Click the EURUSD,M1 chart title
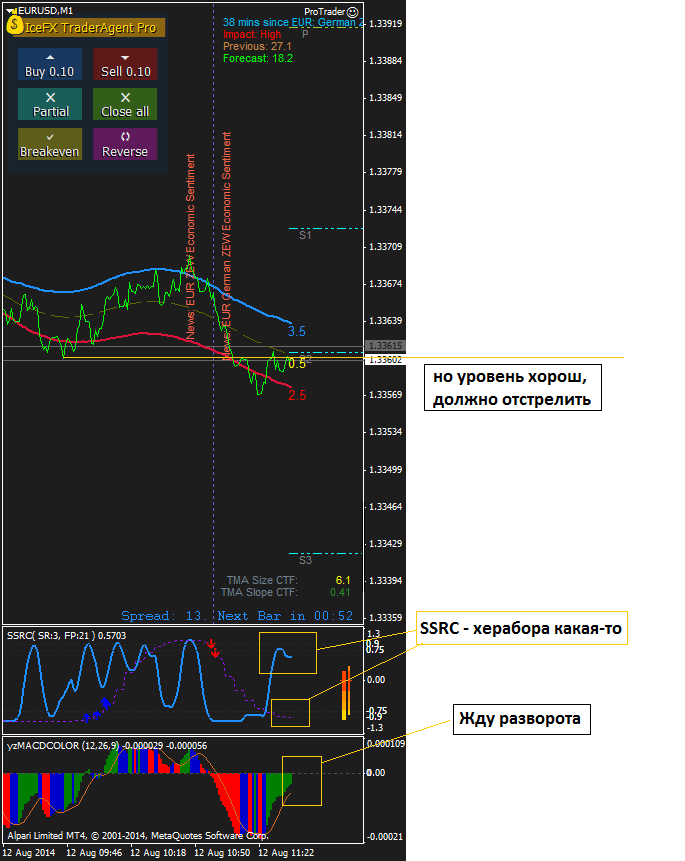Viewport: 685px width, 861px height. pyautogui.click(x=46, y=10)
